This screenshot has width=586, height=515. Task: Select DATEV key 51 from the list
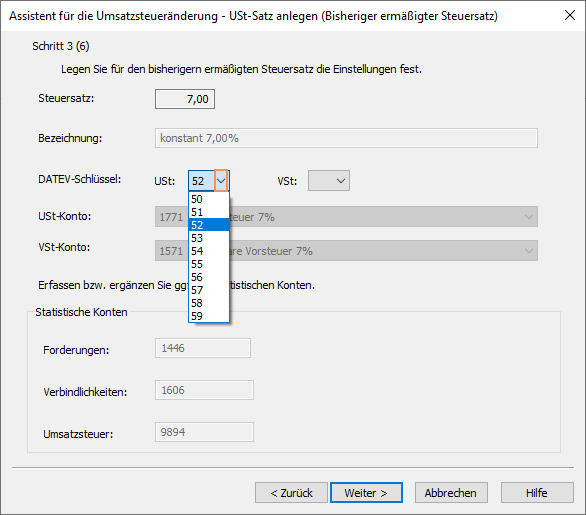(209, 212)
